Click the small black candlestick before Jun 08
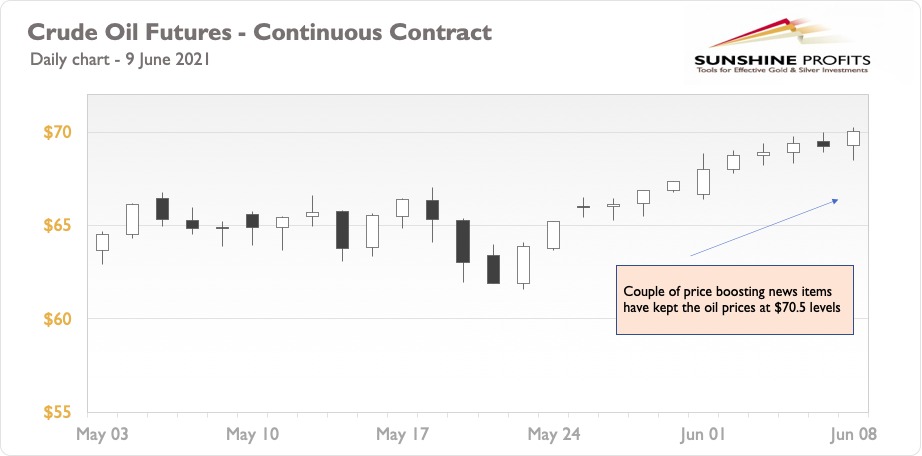 click(x=823, y=144)
